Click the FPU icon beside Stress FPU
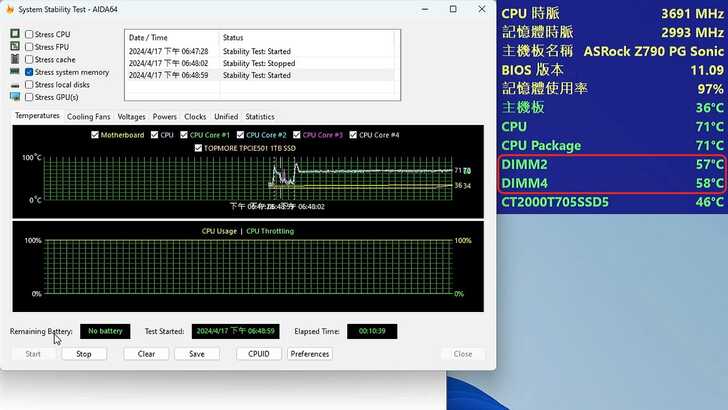The image size is (728, 410). [15, 47]
